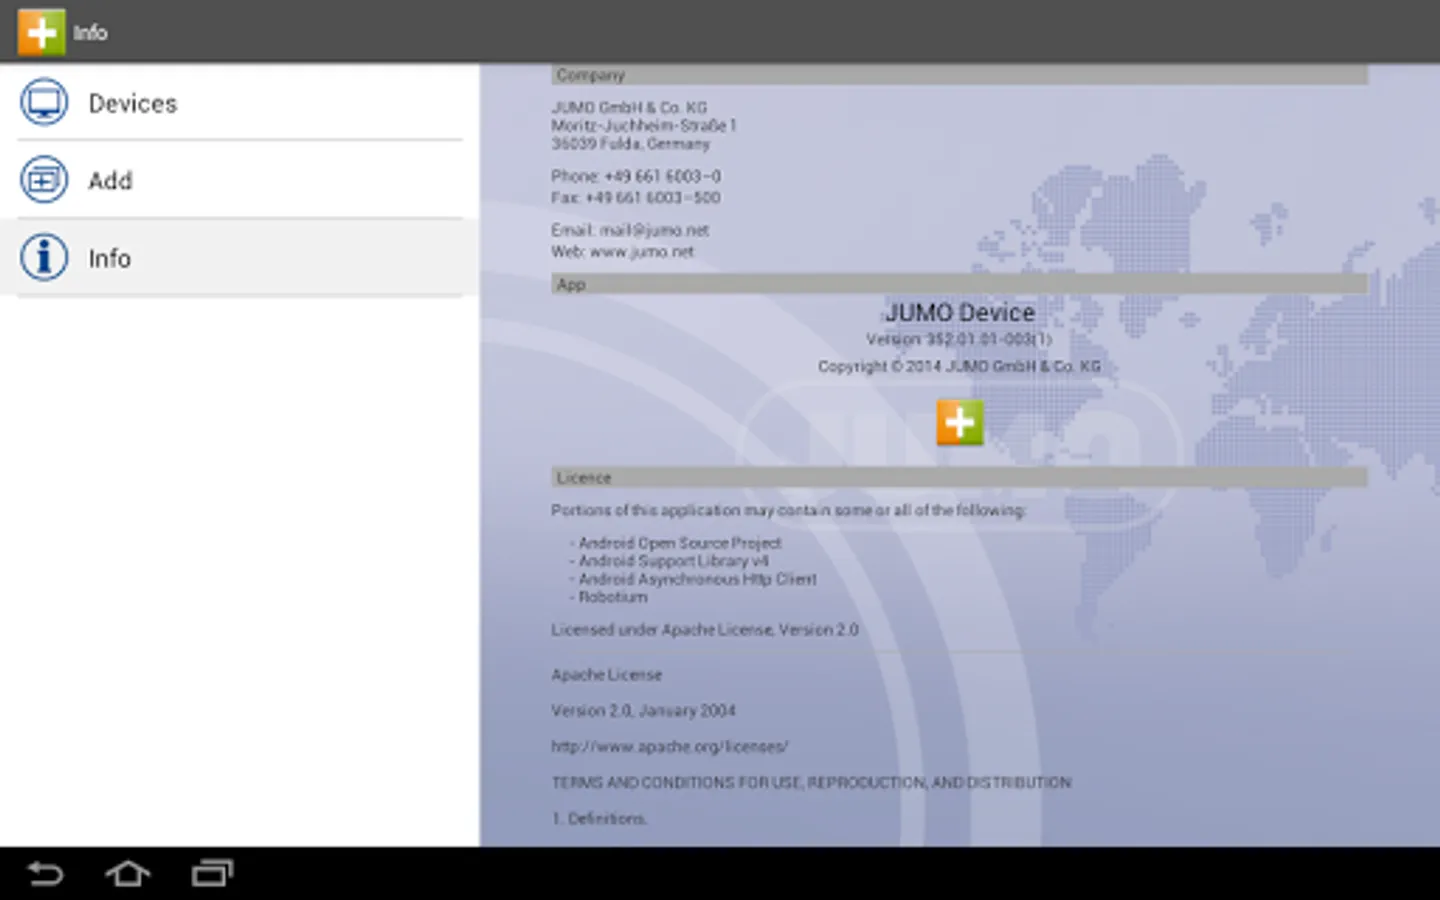
Task: Click the Info title in the top bar
Action: pyautogui.click(x=90, y=33)
